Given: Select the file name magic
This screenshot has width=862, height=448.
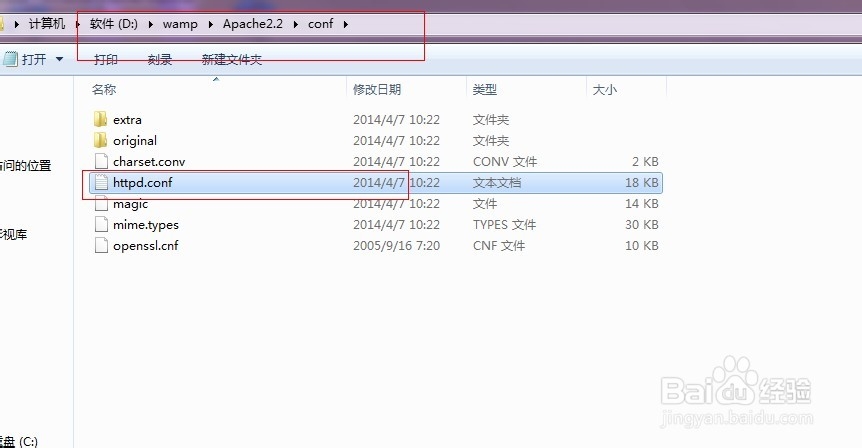Looking at the screenshot, I should (130, 204).
